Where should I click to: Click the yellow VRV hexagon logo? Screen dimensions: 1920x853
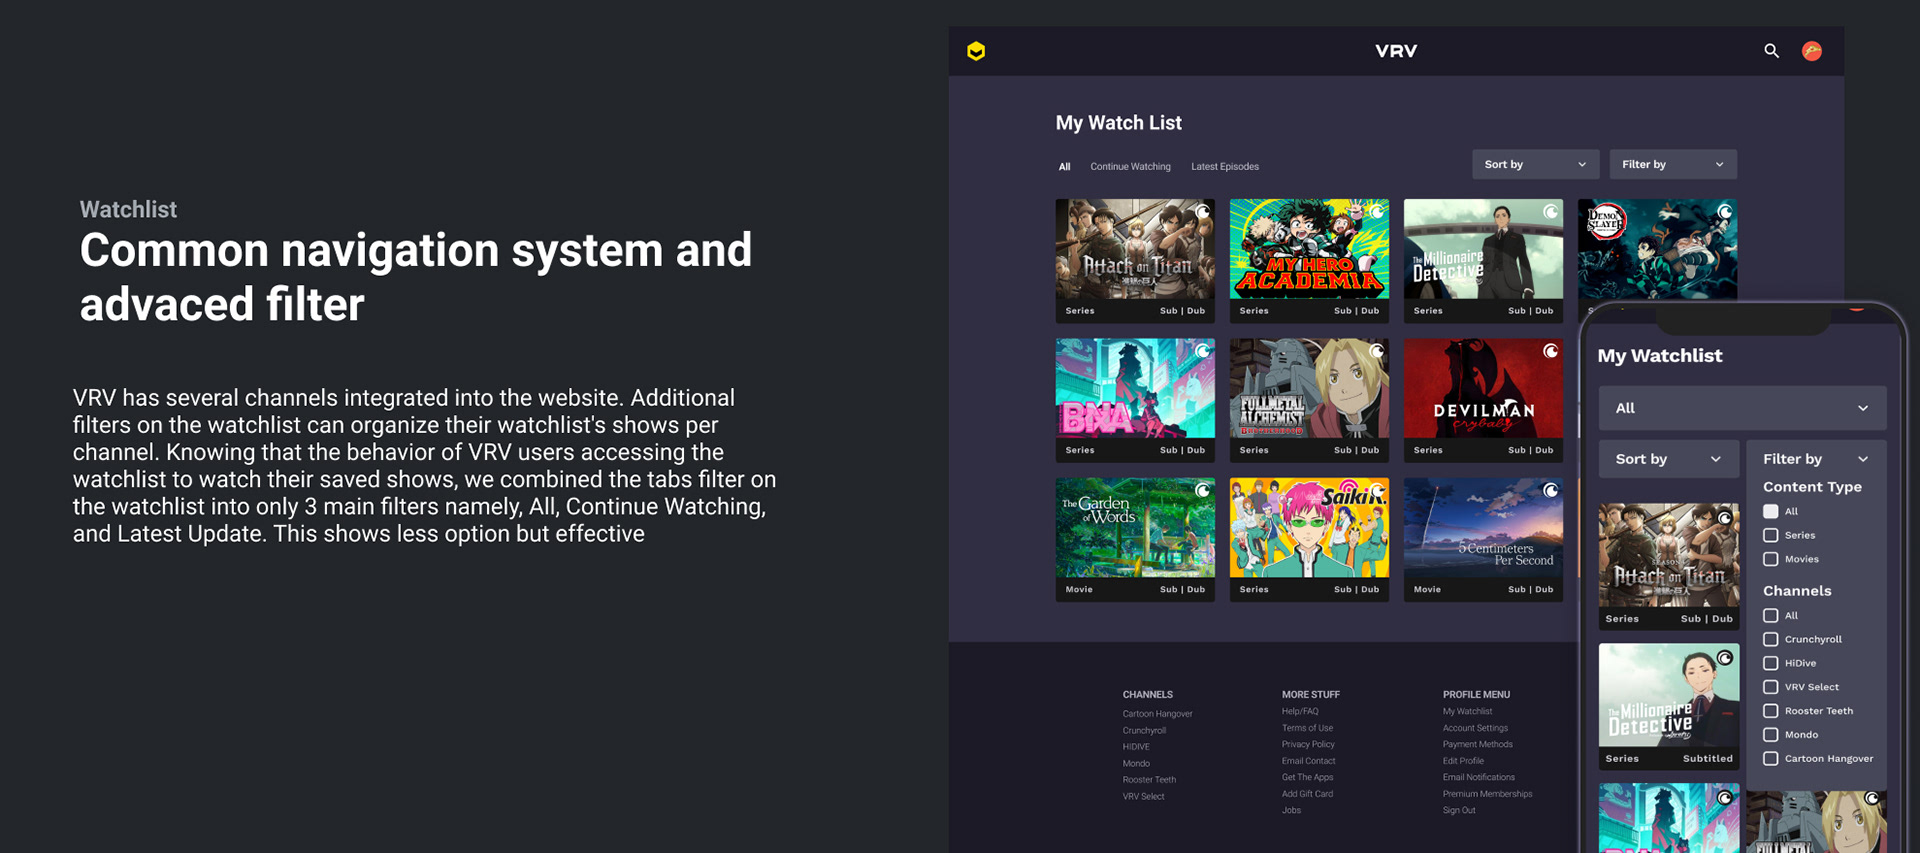[x=976, y=51]
